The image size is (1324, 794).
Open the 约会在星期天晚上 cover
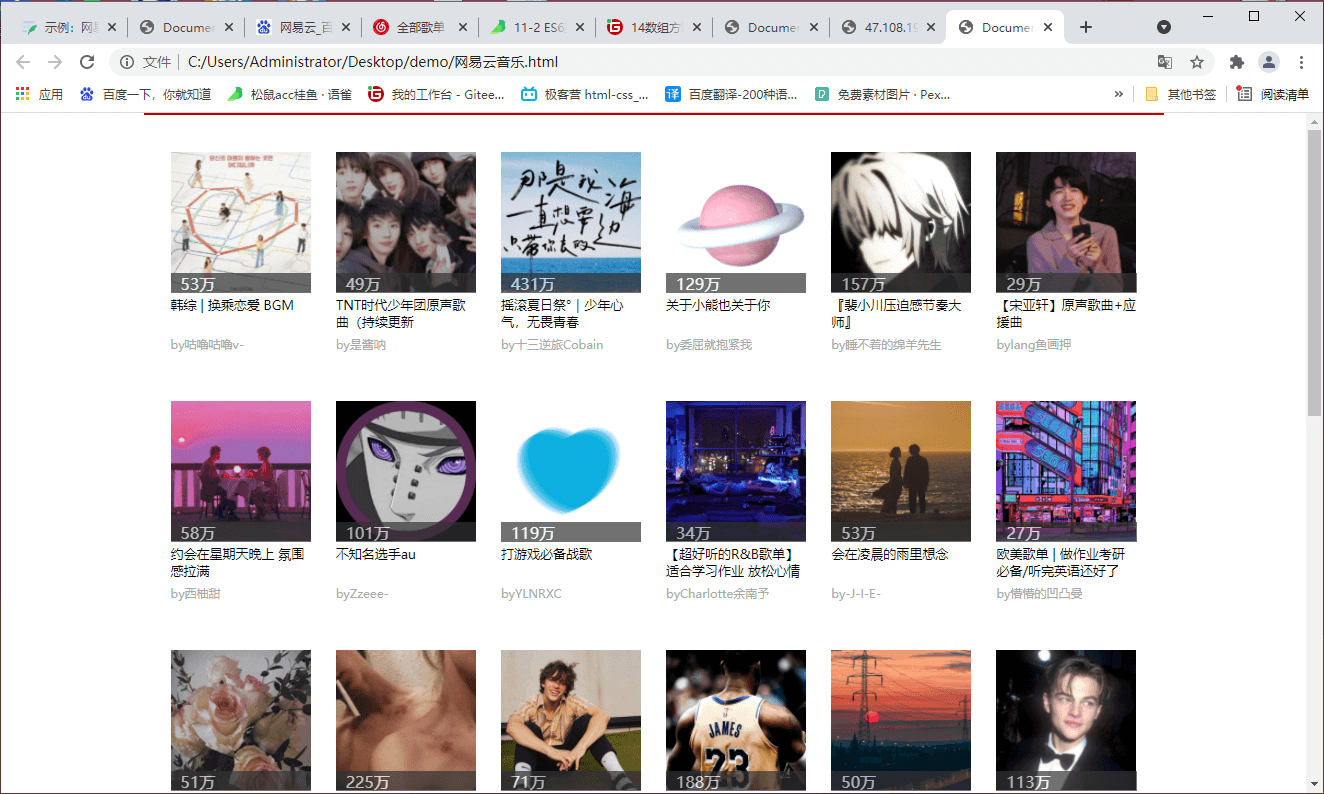[241, 471]
